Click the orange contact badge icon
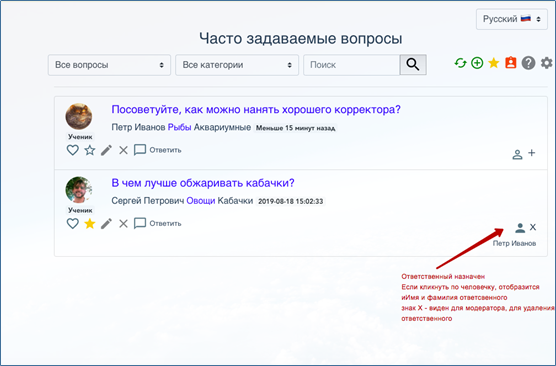Image resolution: width=556 pixels, height=366 pixels. [511, 63]
